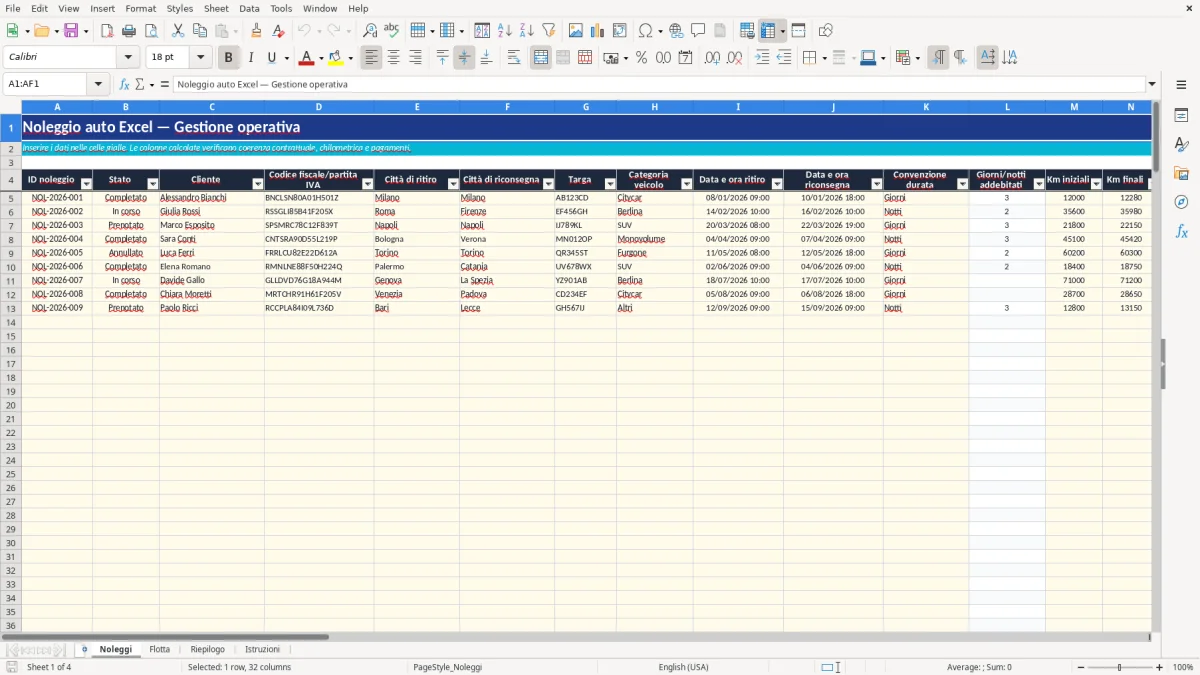Toggle Left-To-Right text direction
The height and width of the screenshot is (675, 1200).
pos(938,57)
